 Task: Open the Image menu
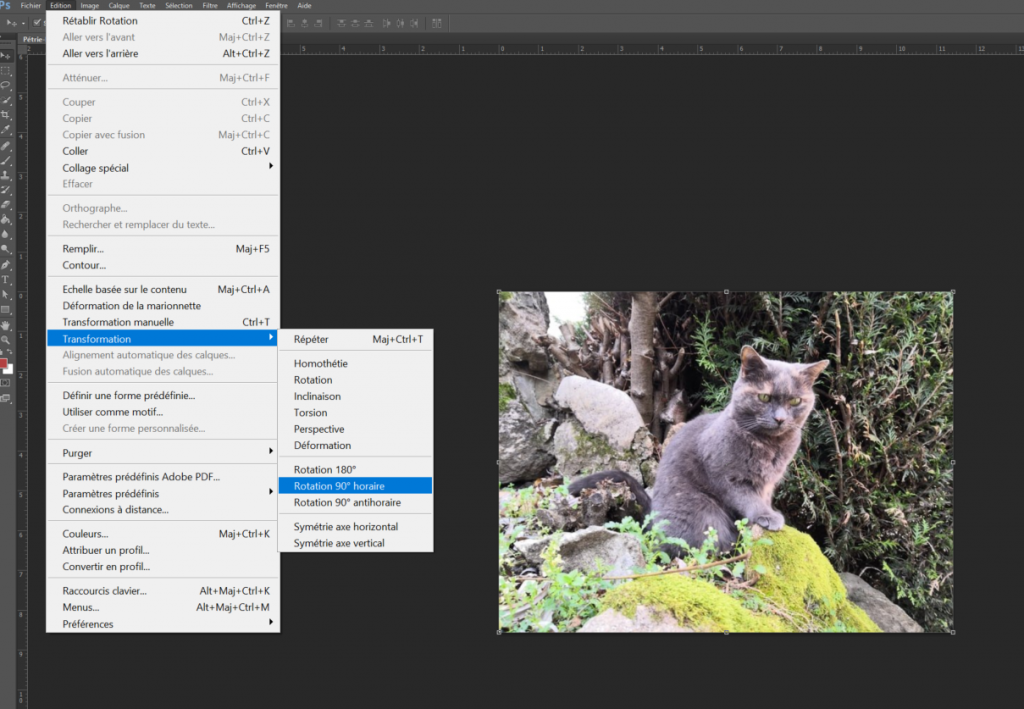coord(89,5)
